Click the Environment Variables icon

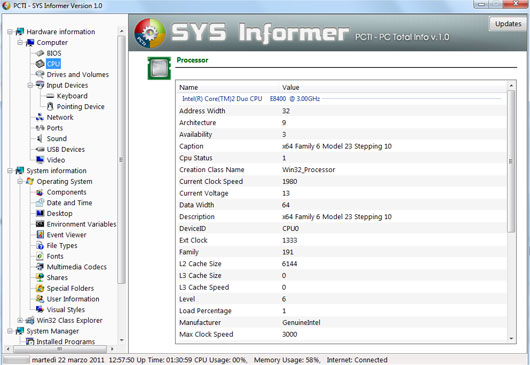(40, 224)
